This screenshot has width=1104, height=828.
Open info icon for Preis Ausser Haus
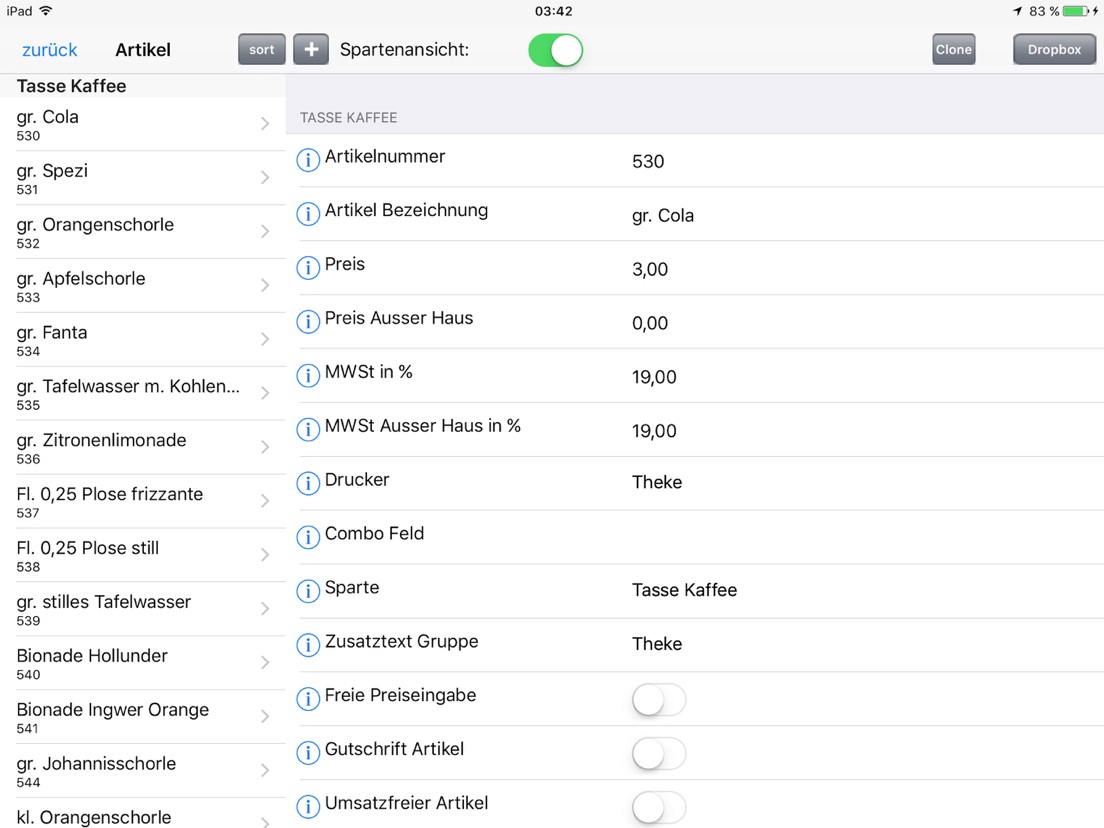(x=308, y=322)
